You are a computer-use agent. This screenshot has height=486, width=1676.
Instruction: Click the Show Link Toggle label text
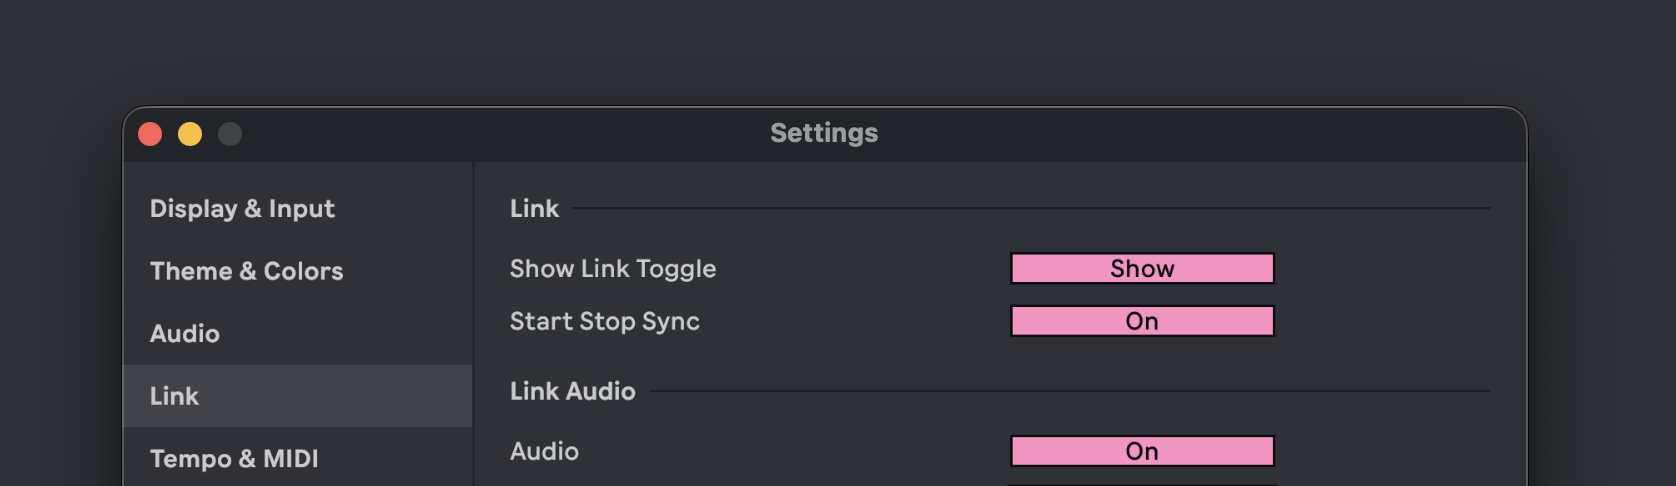click(x=612, y=269)
